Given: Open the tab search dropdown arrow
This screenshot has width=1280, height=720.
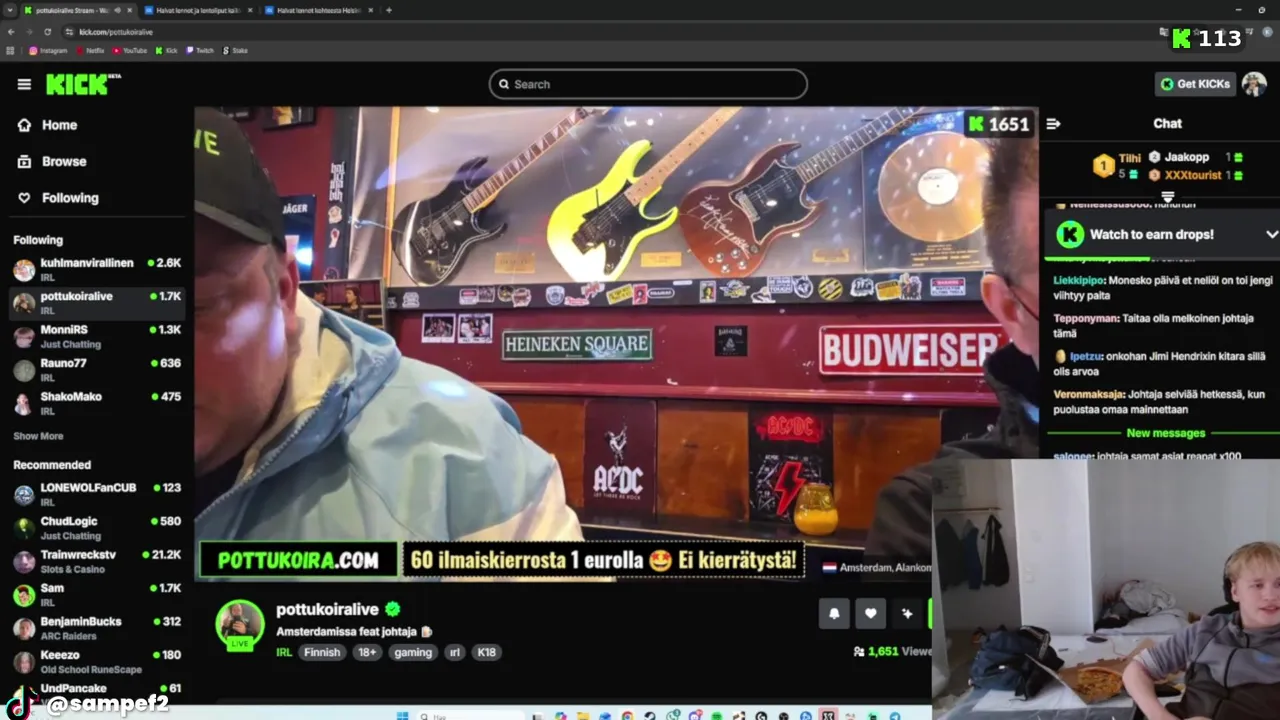Looking at the screenshot, I should [9, 10].
